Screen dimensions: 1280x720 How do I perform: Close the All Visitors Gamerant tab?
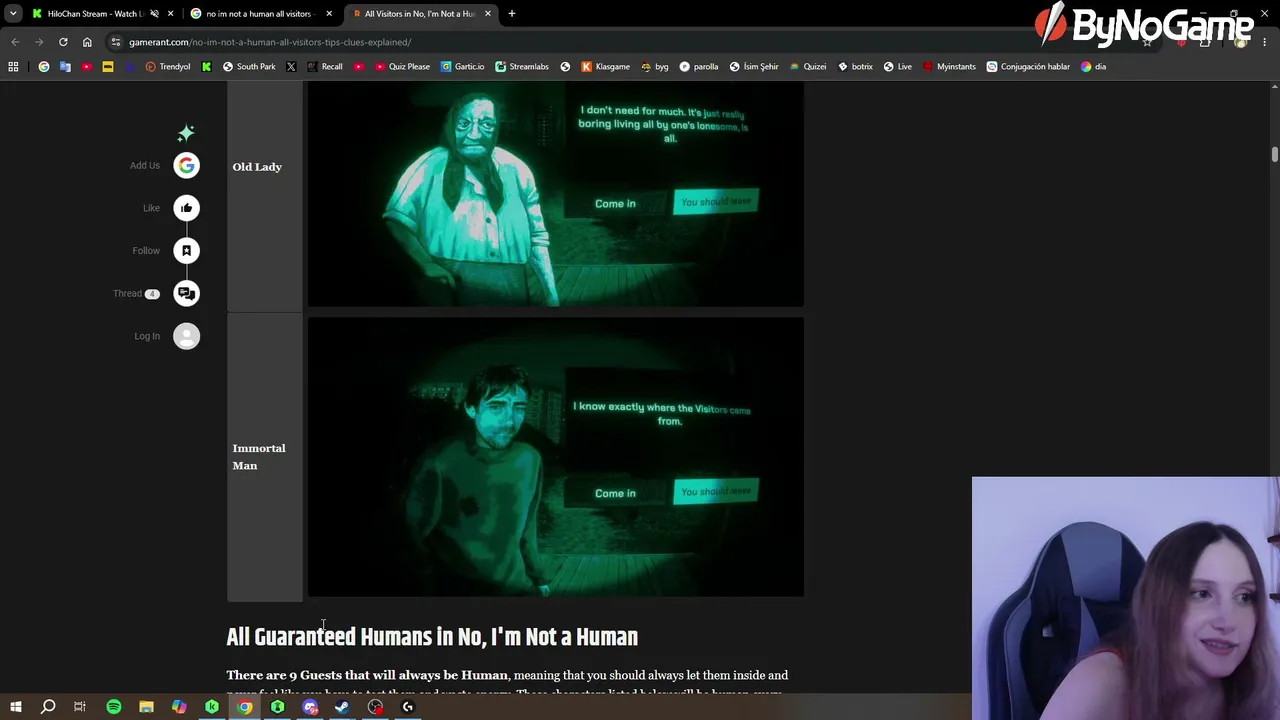coord(488,14)
